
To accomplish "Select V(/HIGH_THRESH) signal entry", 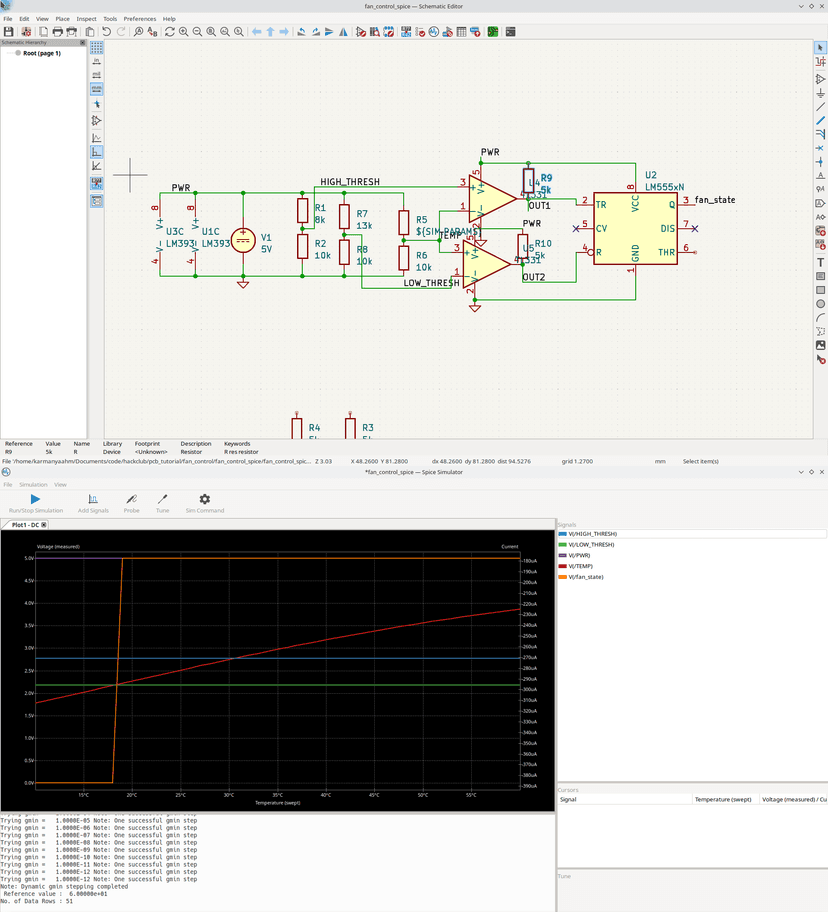I will click(591, 534).
